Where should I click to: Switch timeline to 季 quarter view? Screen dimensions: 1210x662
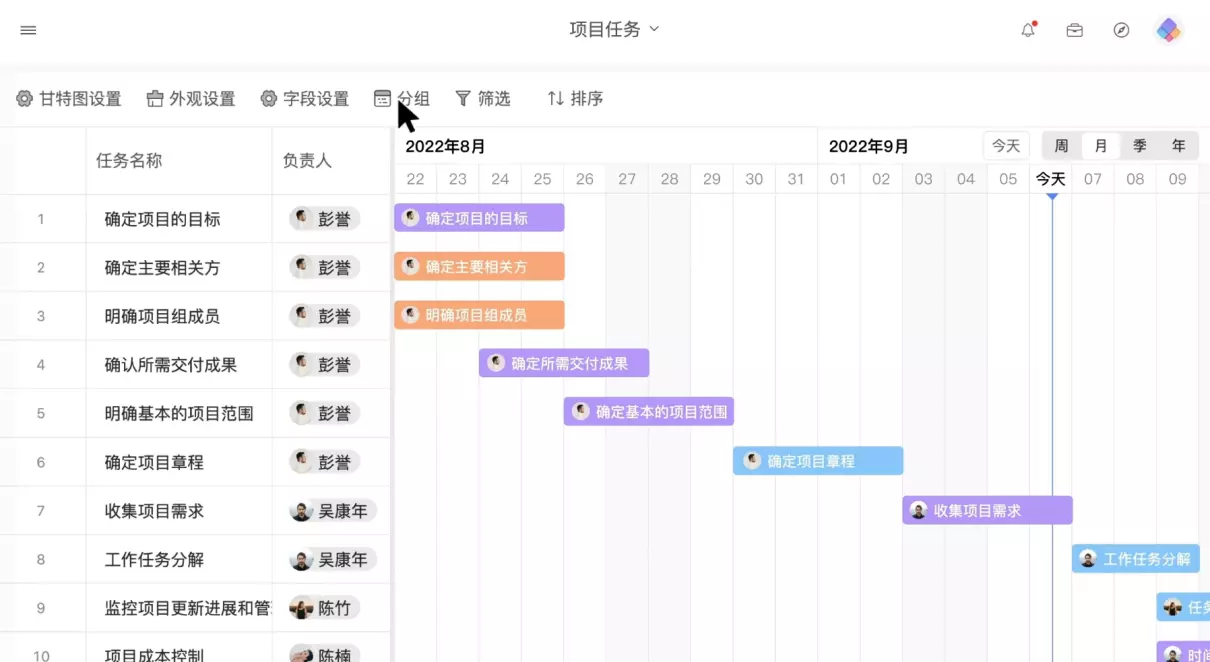[x=1139, y=146]
